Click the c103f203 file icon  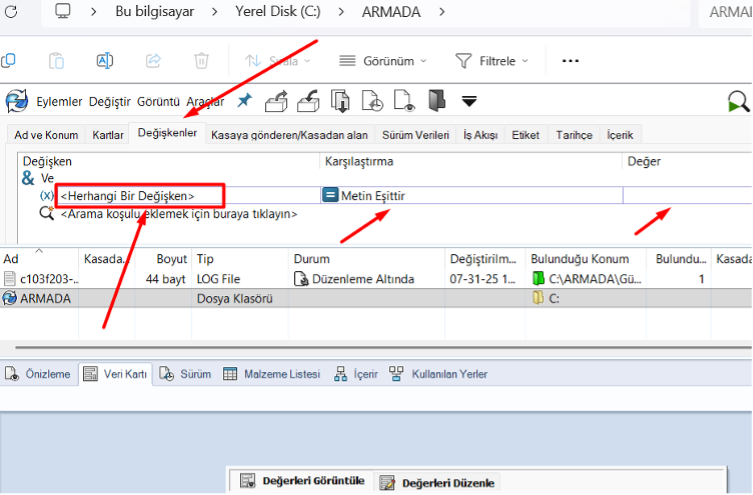tap(9, 278)
